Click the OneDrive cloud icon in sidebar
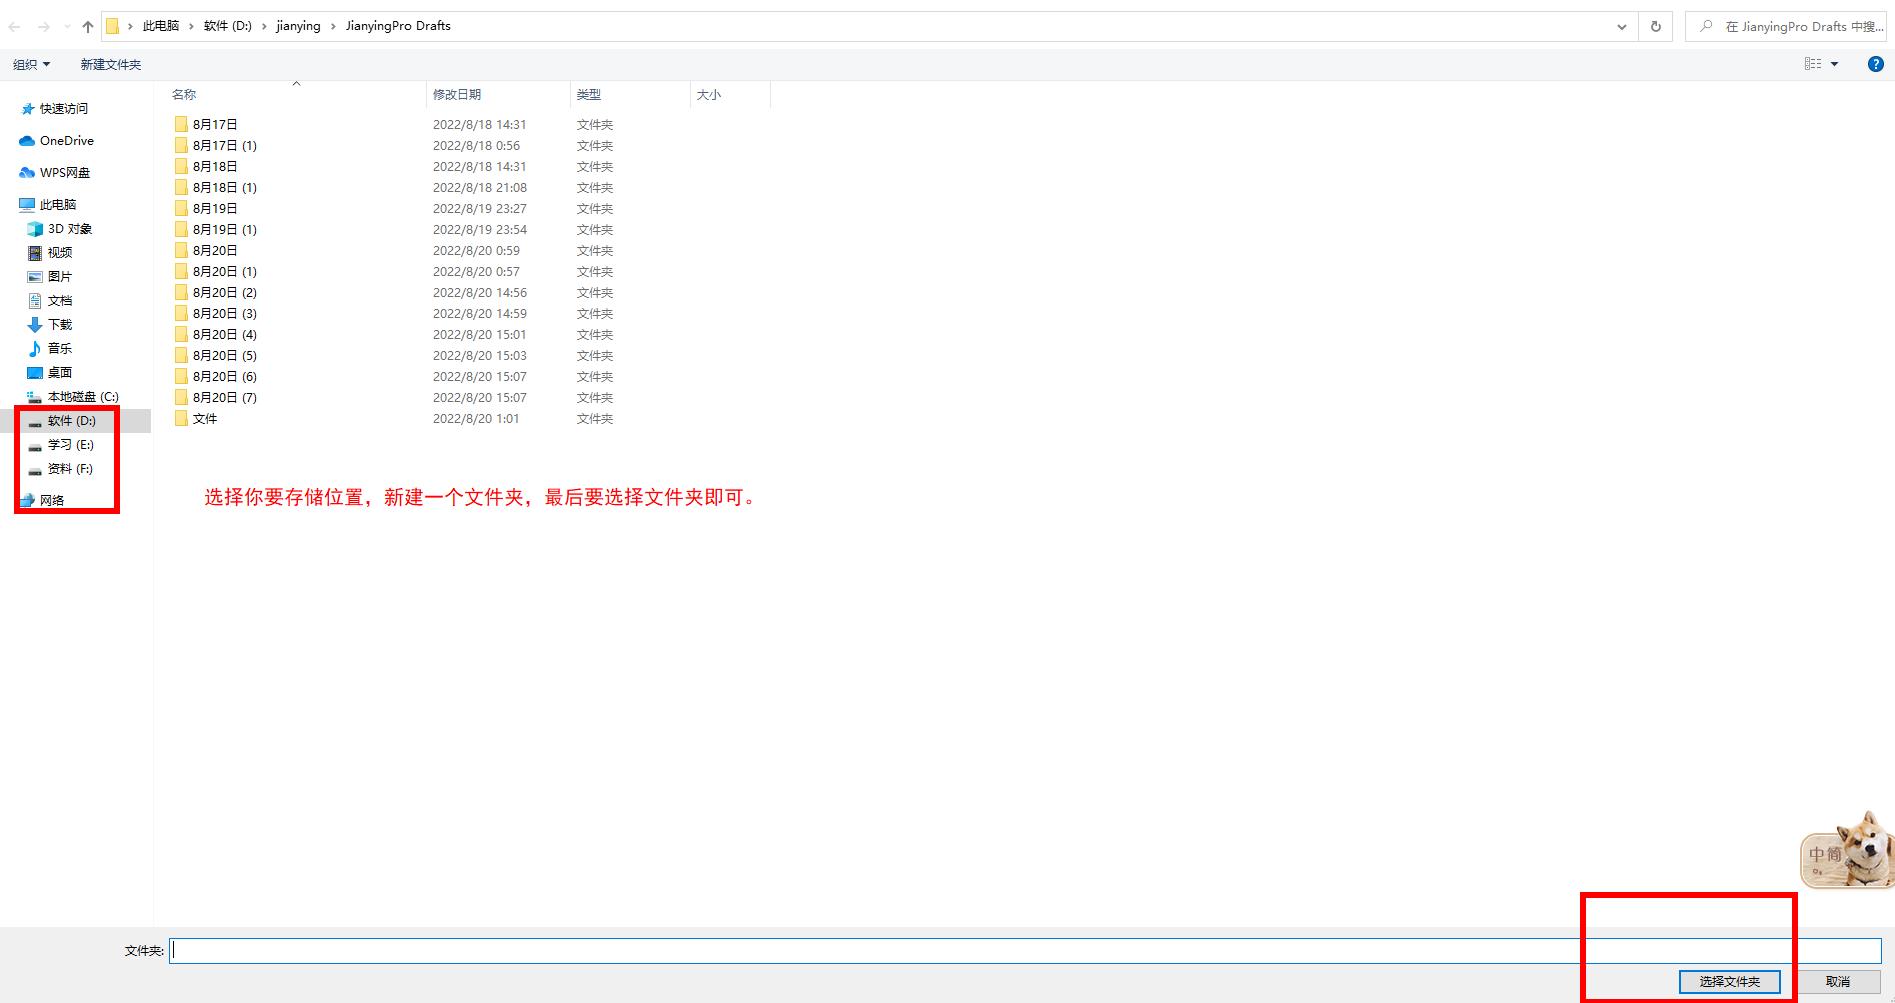Screen dimensions: 1895x1003 27,141
